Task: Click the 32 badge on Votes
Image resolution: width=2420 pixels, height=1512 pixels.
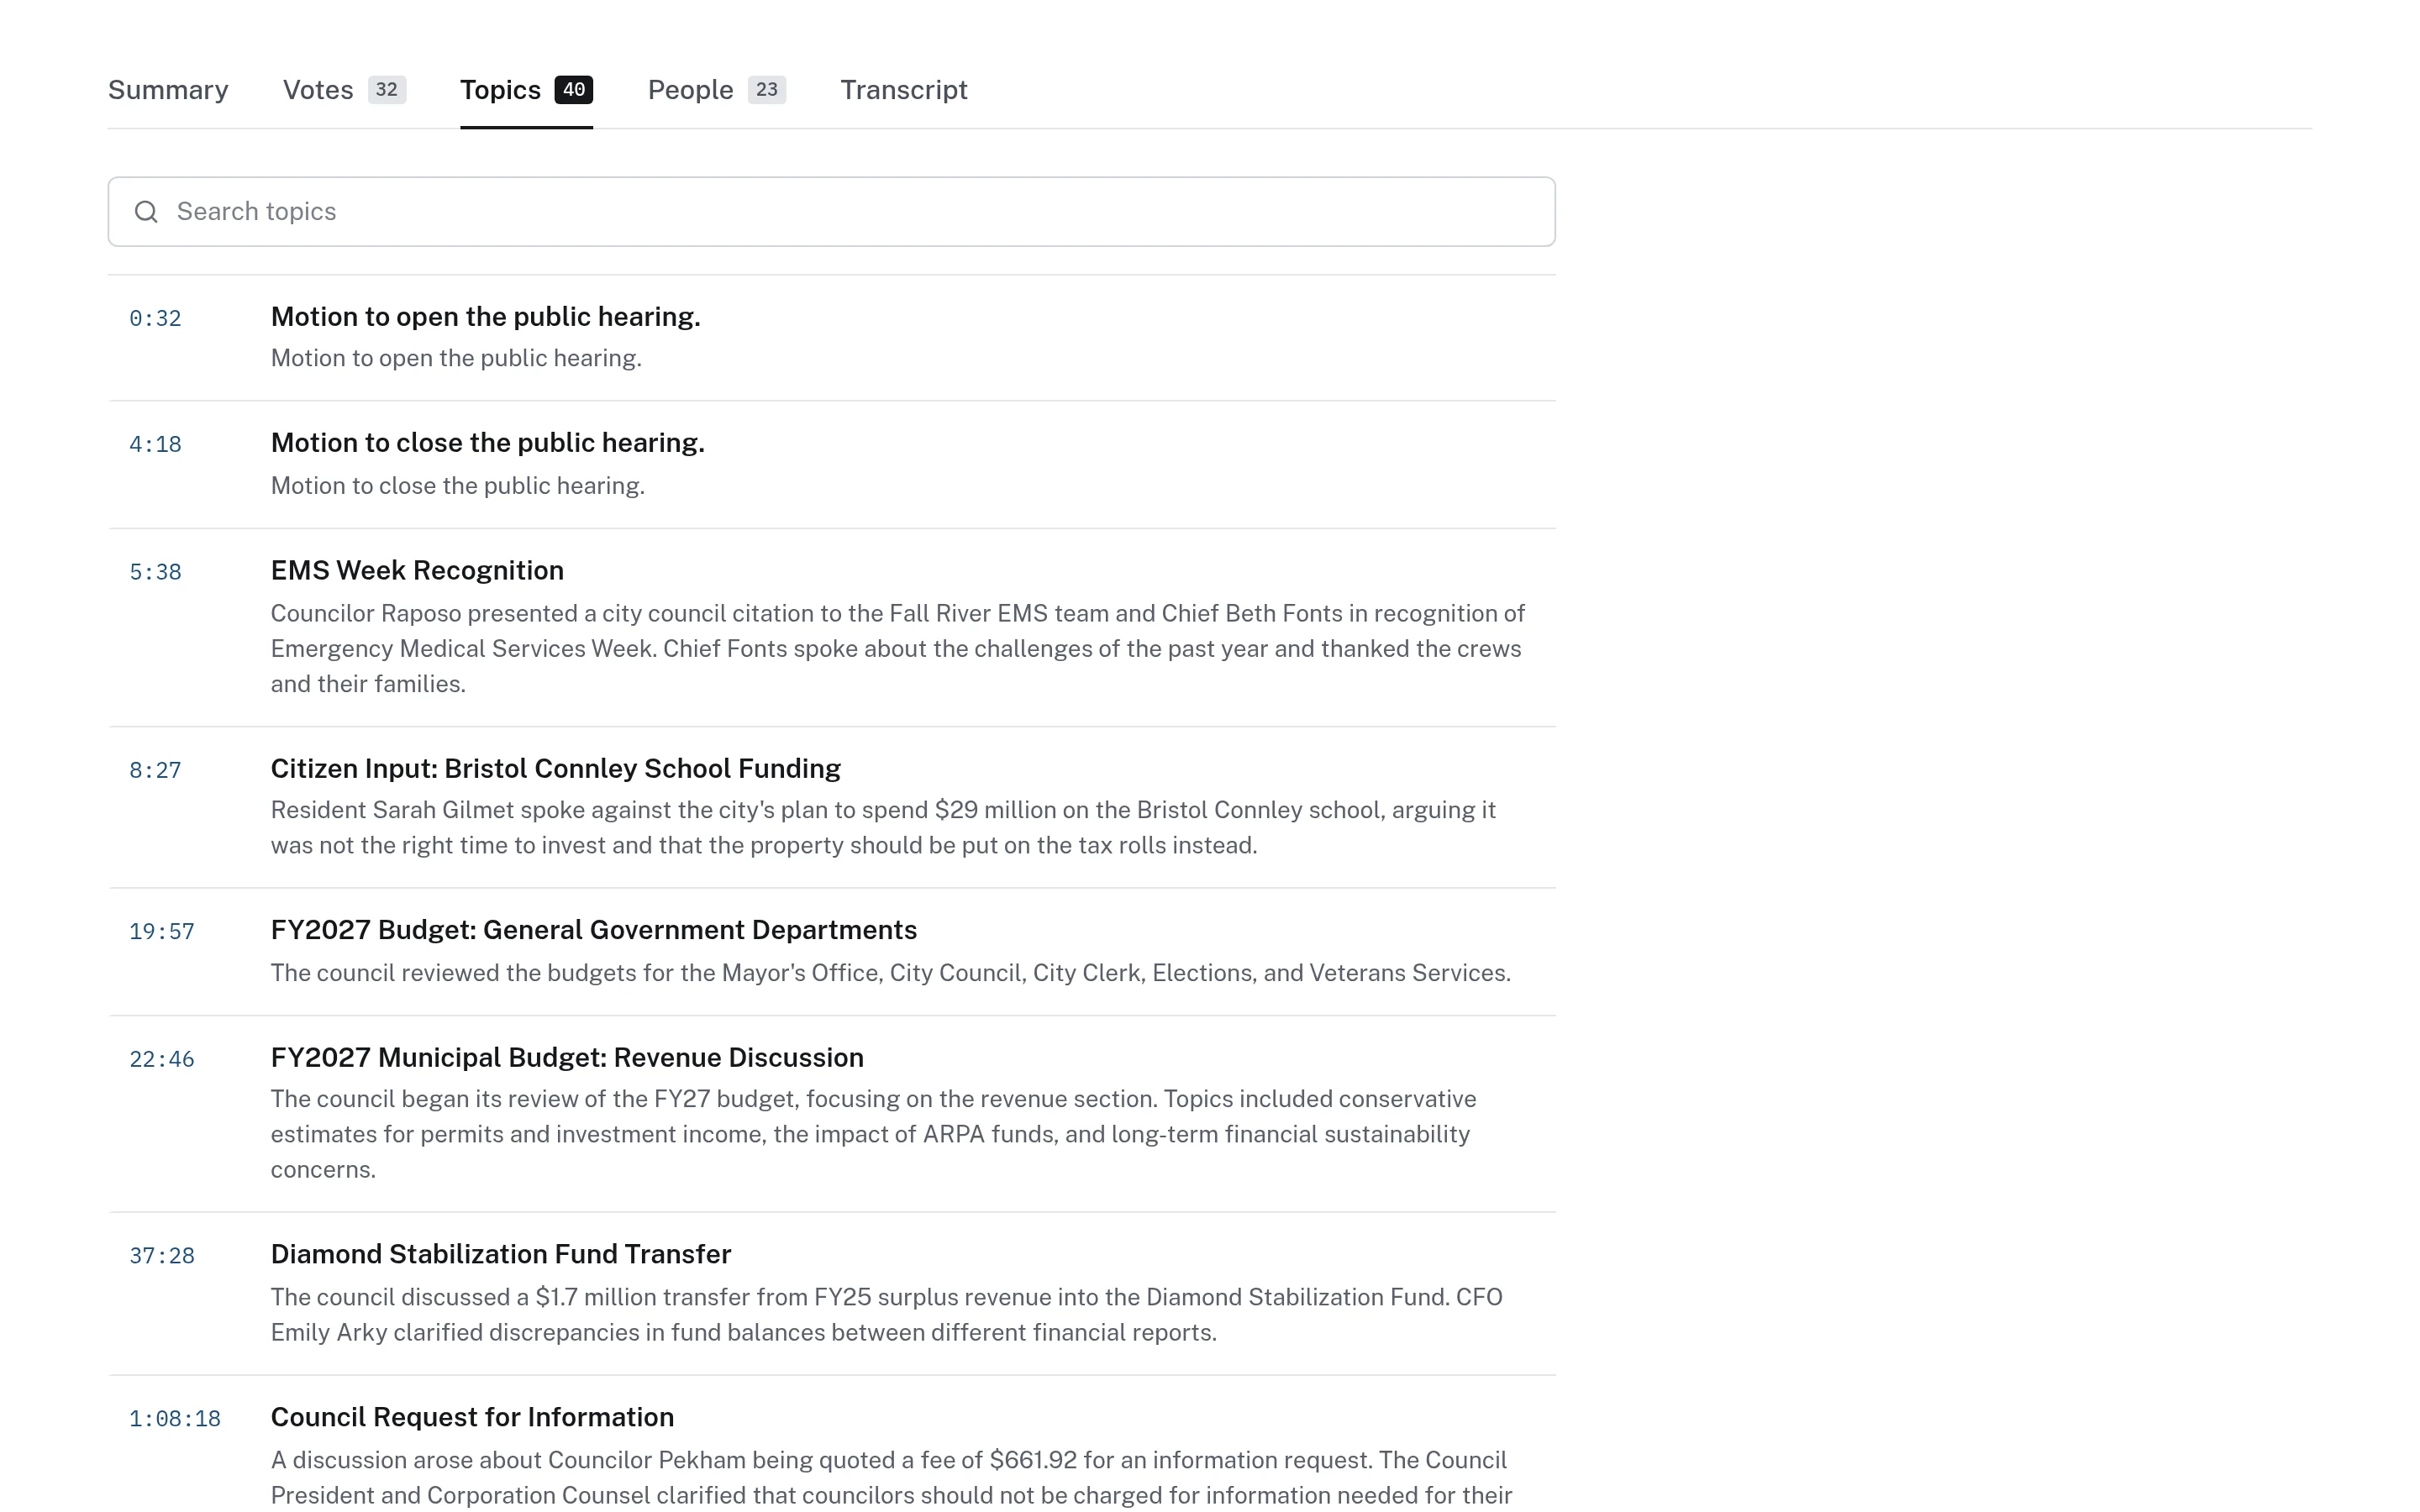Action: click(387, 90)
